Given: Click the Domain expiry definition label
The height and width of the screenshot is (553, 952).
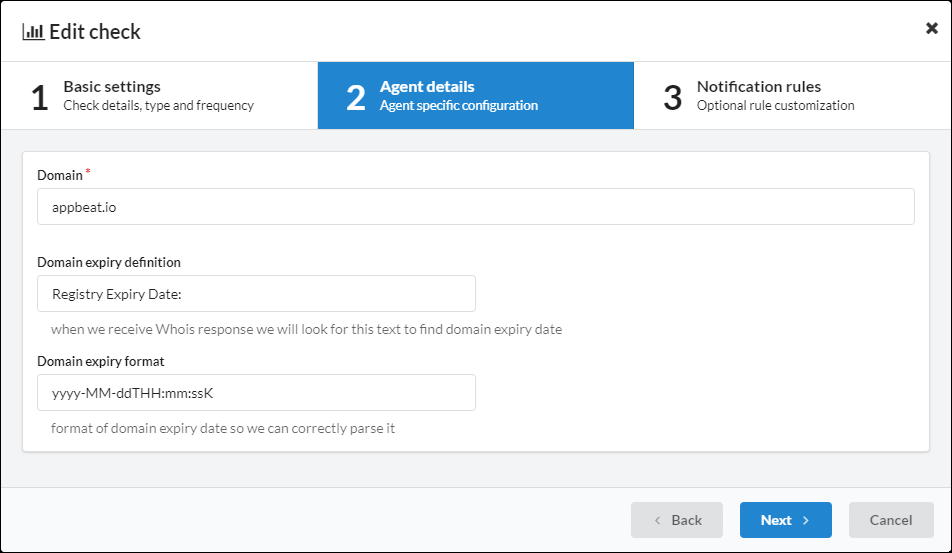Looking at the screenshot, I should coord(109,262).
